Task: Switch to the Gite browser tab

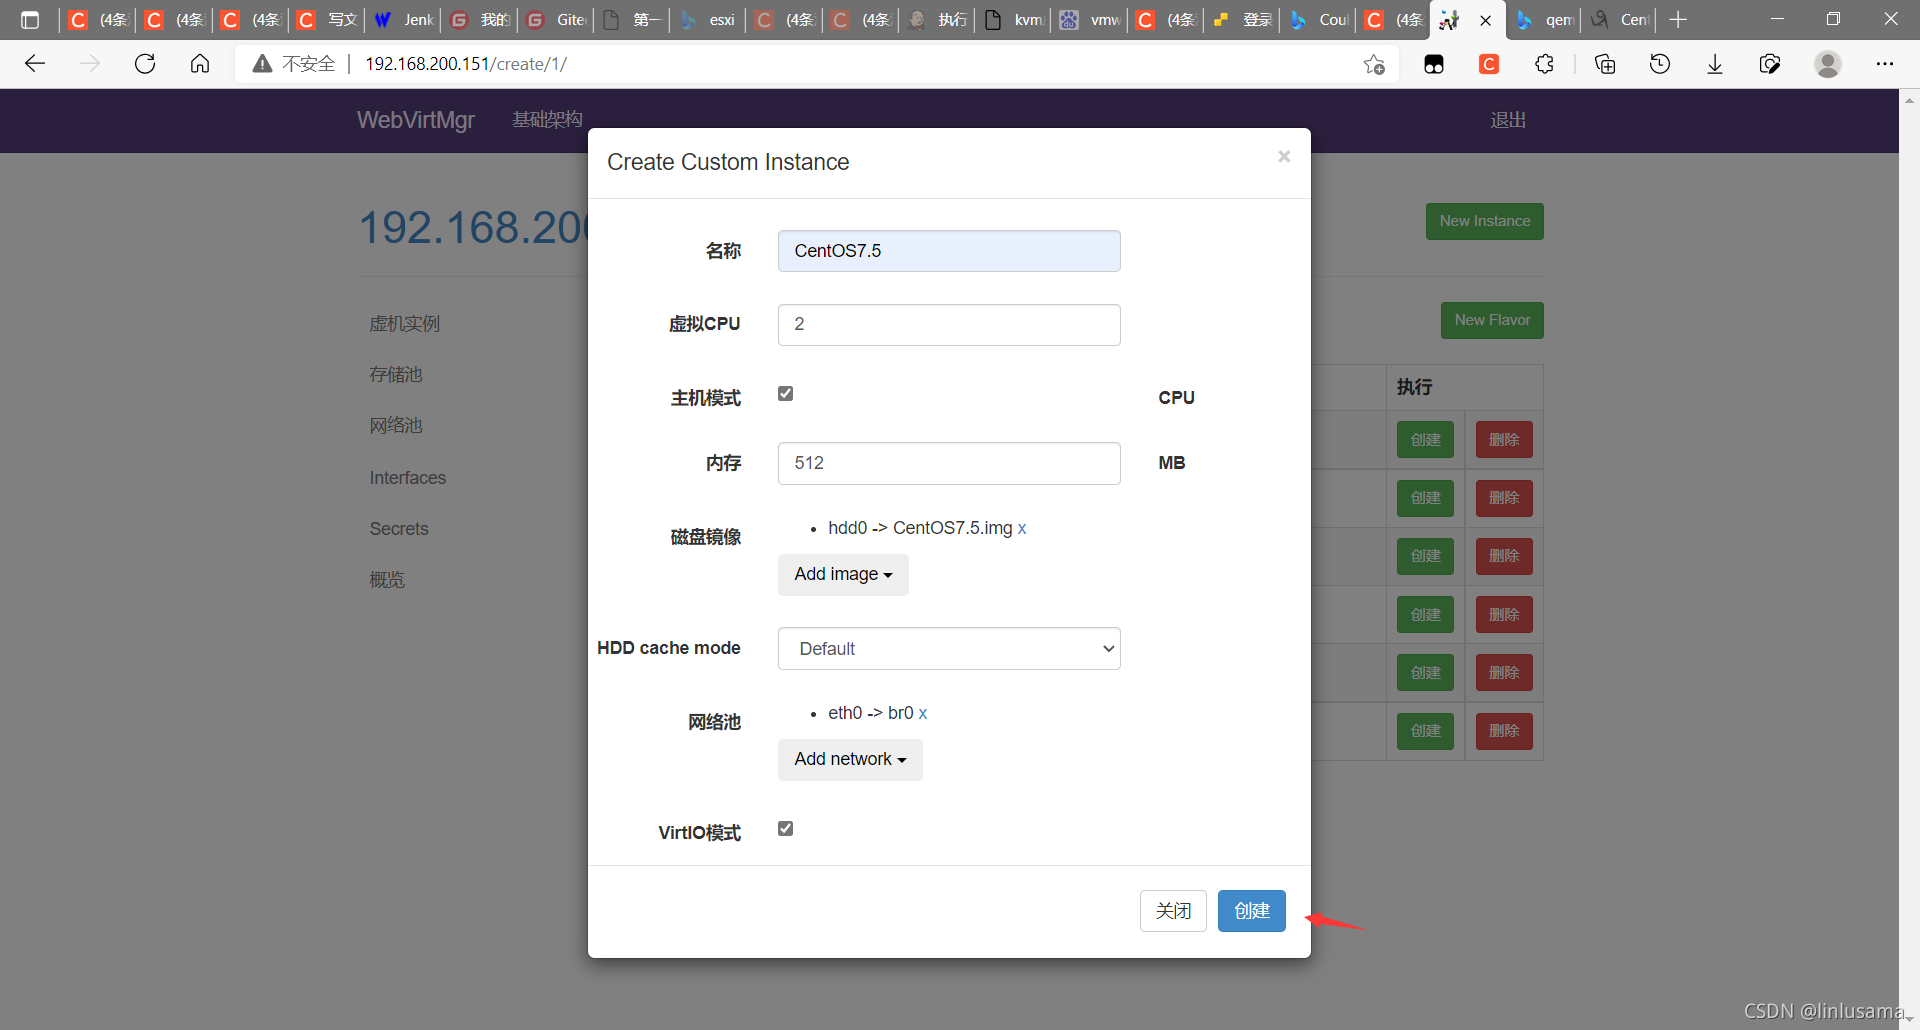Action: pos(556,20)
